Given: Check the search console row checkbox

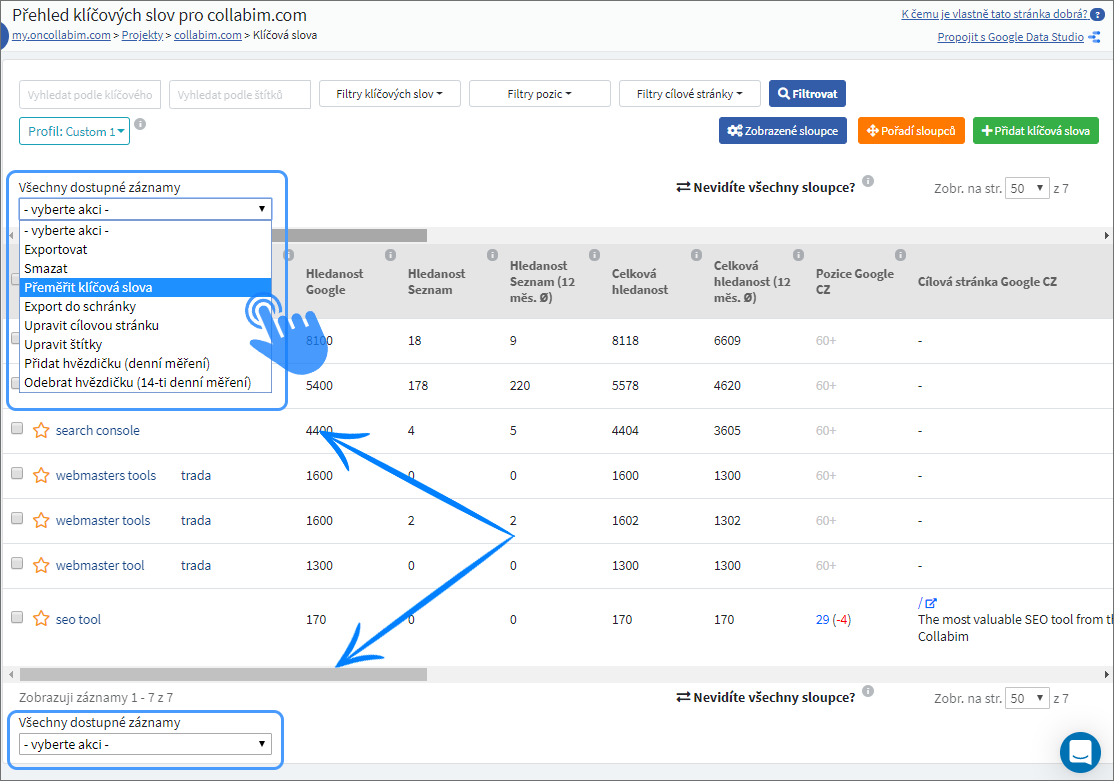Looking at the screenshot, I should [x=17, y=429].
